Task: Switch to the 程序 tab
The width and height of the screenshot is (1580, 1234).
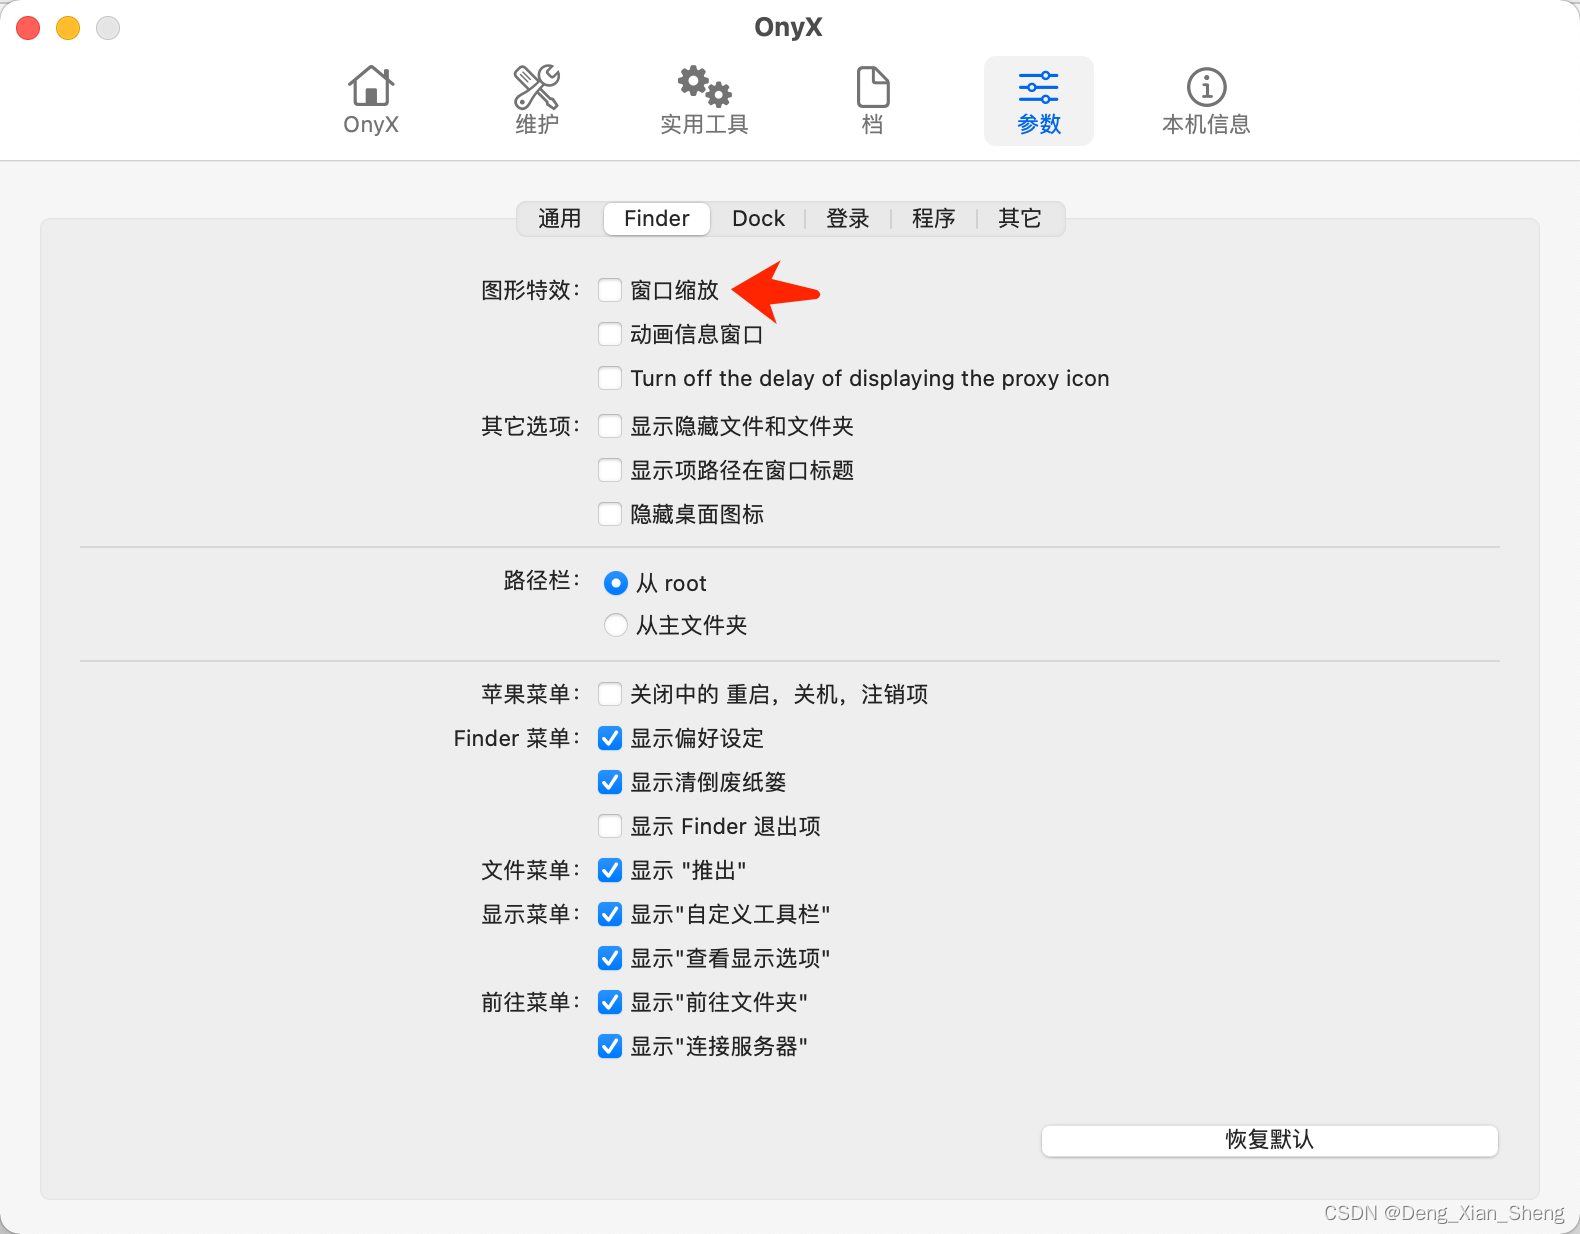Action: [x=934, y=218]
